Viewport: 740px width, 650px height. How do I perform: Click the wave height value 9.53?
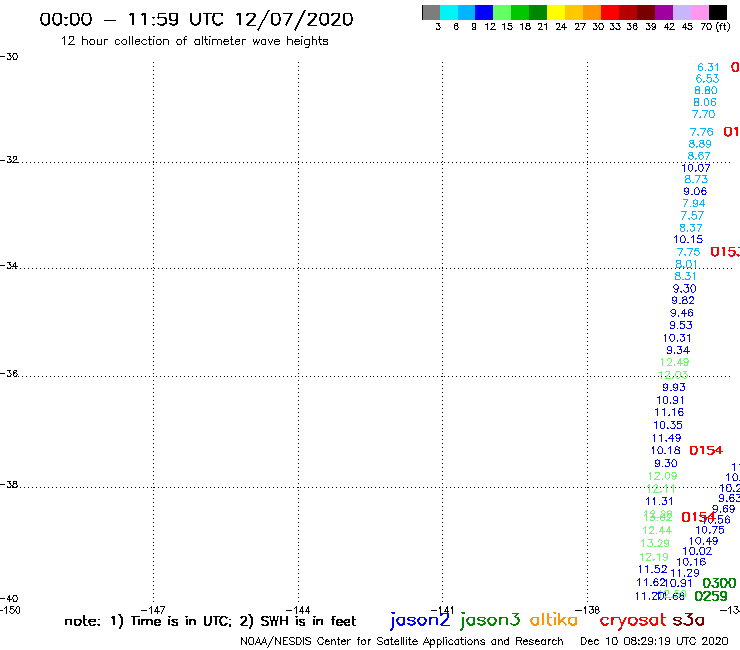[681, 325]
